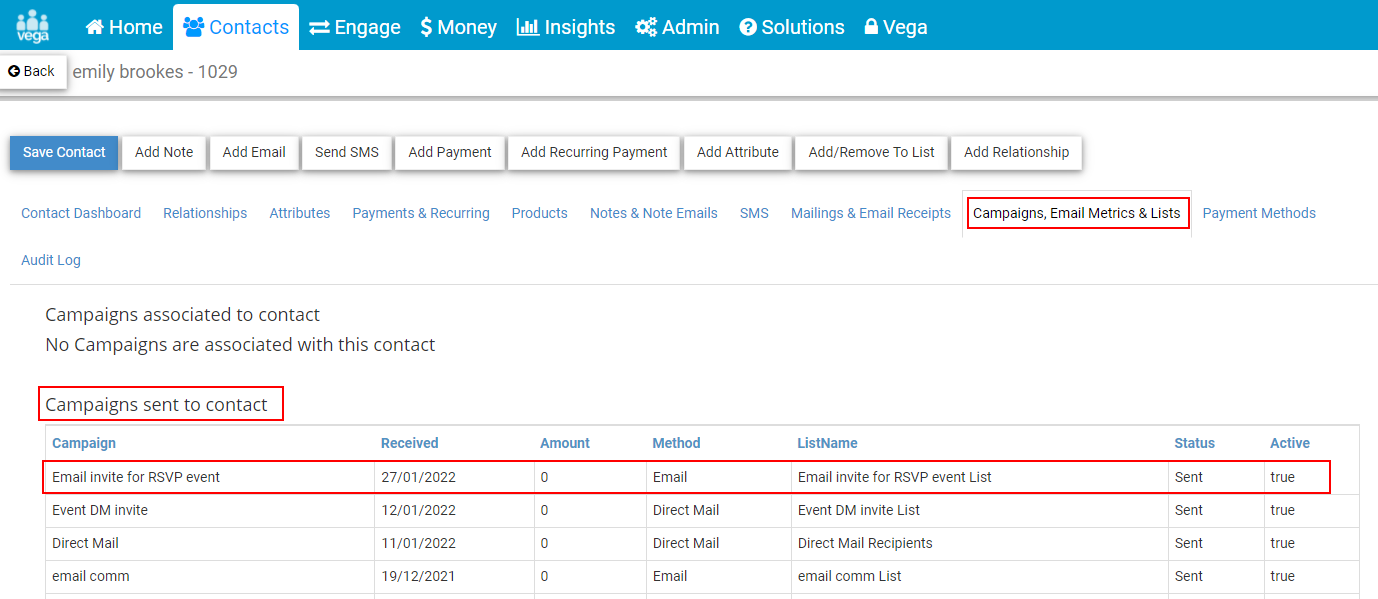Viewport: 1378px width, 599px height.
Task: Click the Add Note button
Action: point(164,152)
